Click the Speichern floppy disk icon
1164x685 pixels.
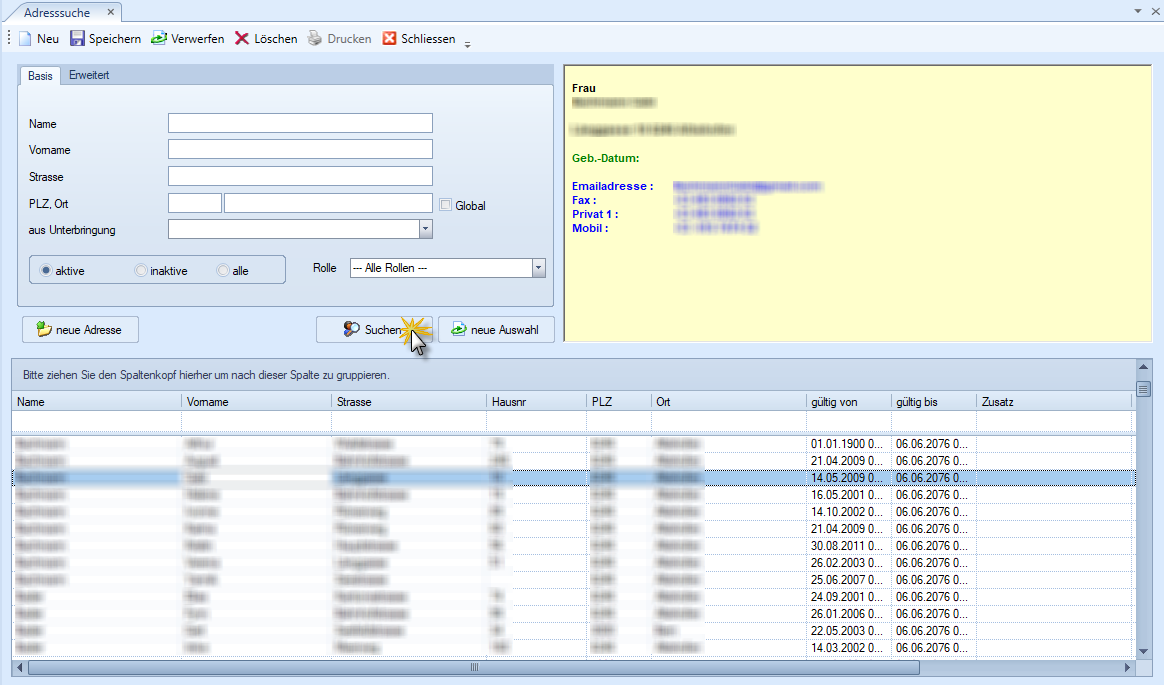(x=77, y=39)
